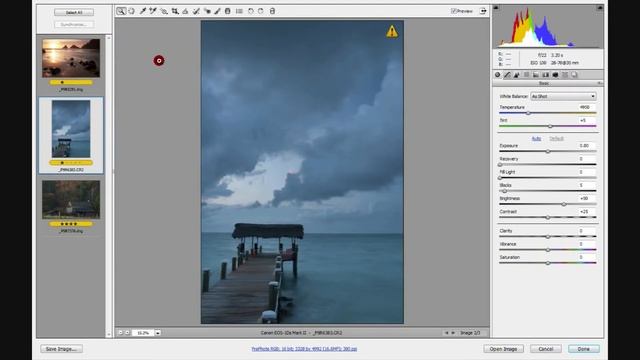
Task: Zoom in with the plus button
Action: pyautogui.click(x=127, y=333)
